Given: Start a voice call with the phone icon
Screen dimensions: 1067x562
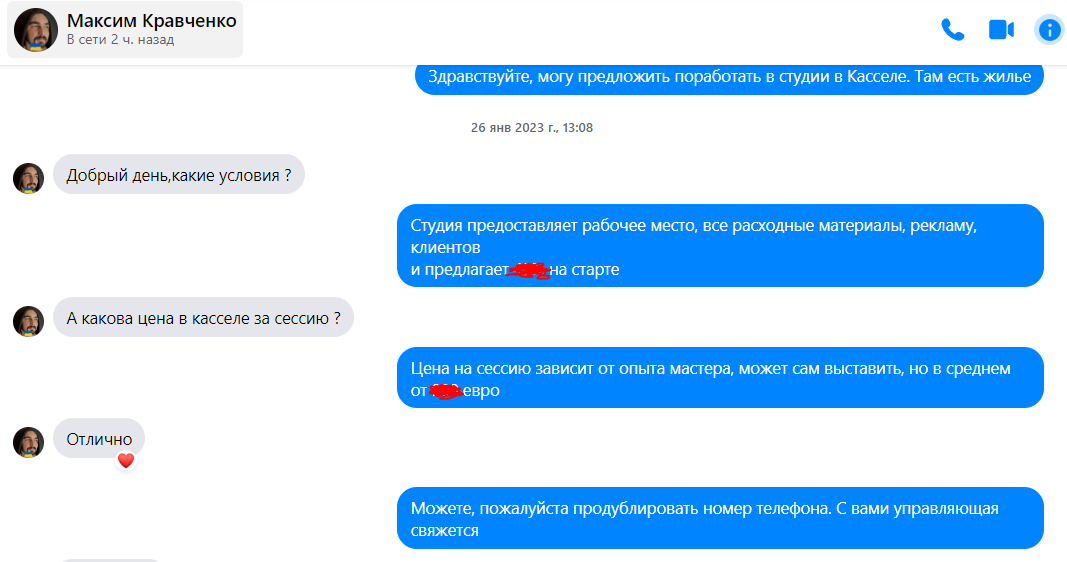Looking at the screenshot, I should (953, 30).
